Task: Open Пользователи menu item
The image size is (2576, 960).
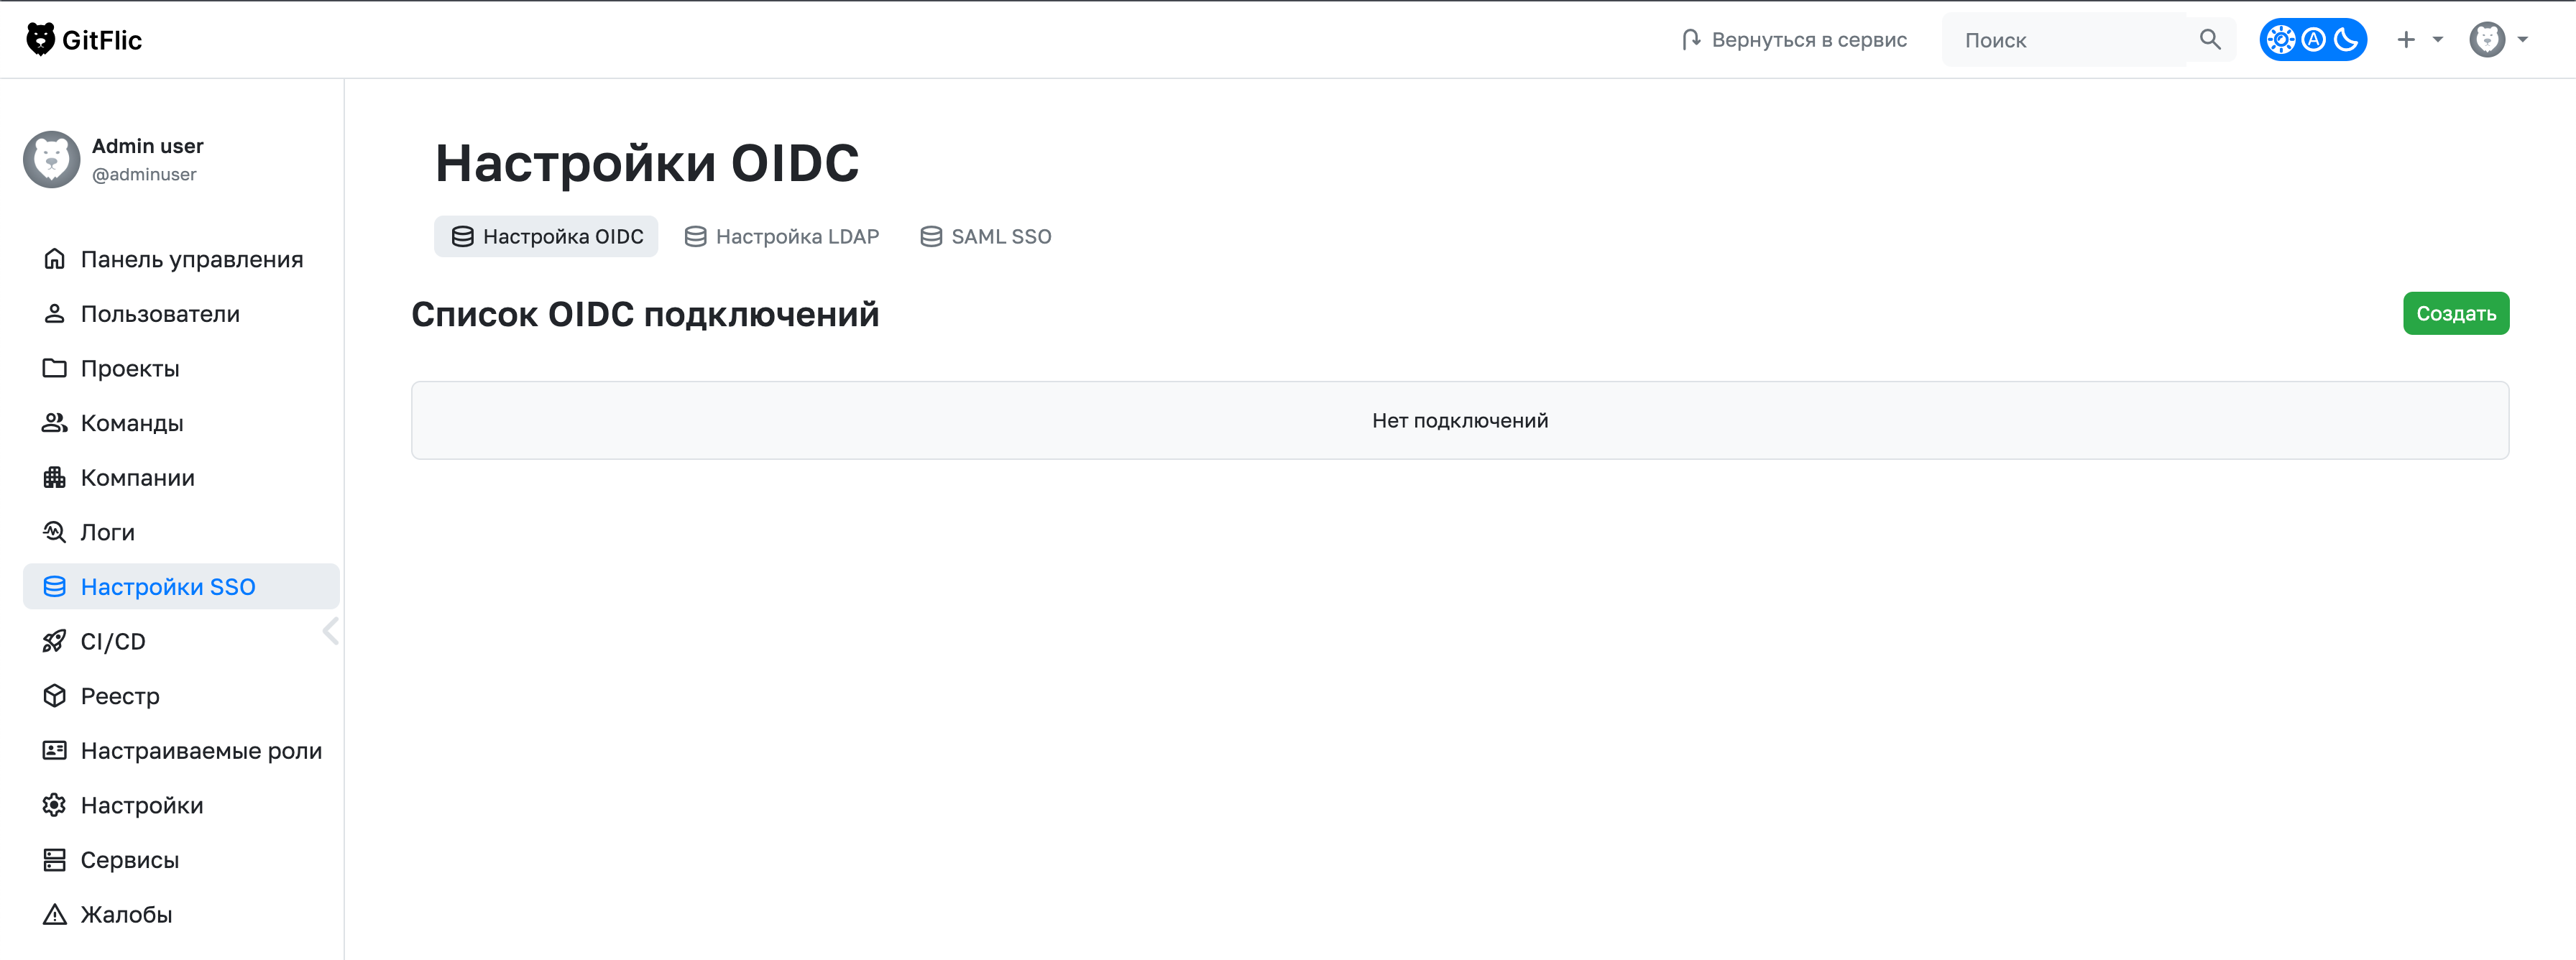Action: tap(181, 314)
